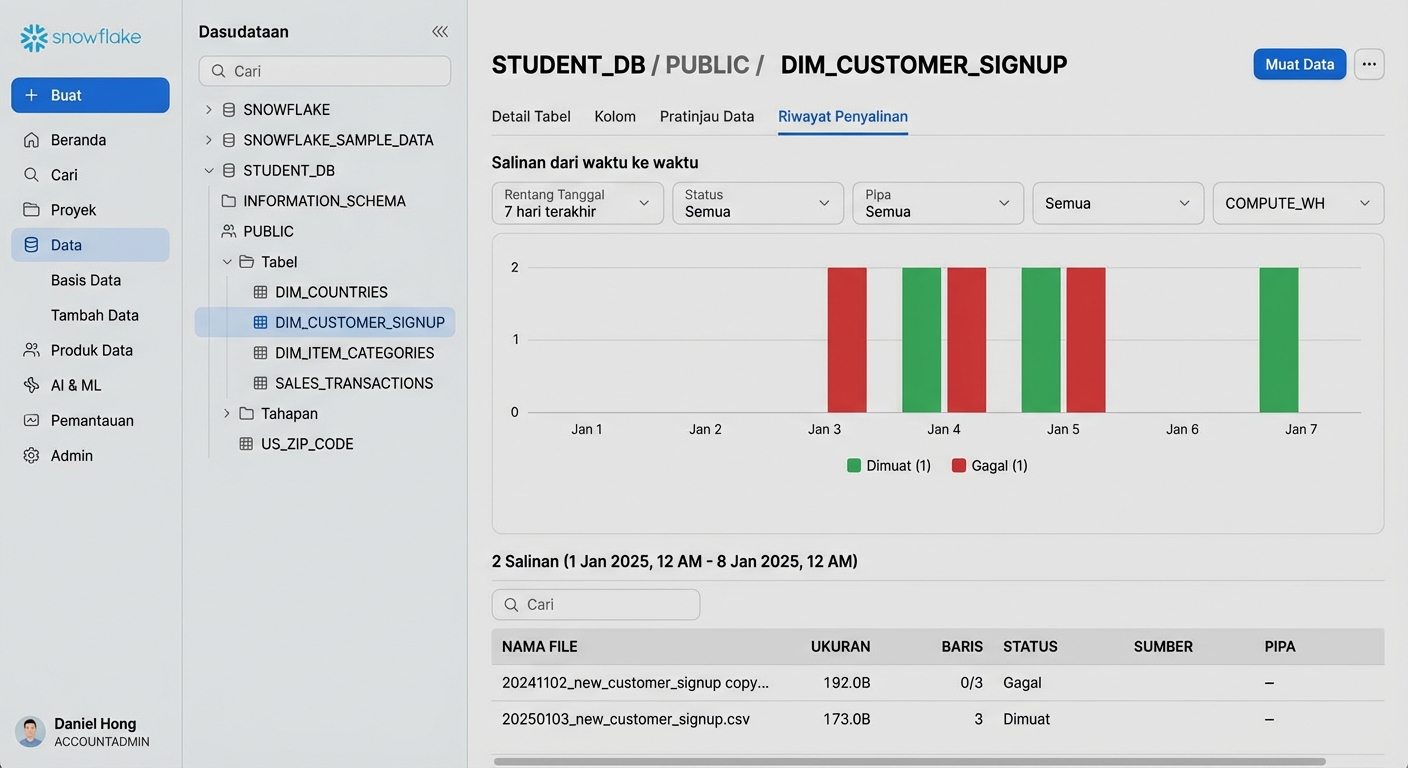This screenshot has height=768, width=1408.
Task: Toggle the Dimuat green legend item
Action: 889,466
